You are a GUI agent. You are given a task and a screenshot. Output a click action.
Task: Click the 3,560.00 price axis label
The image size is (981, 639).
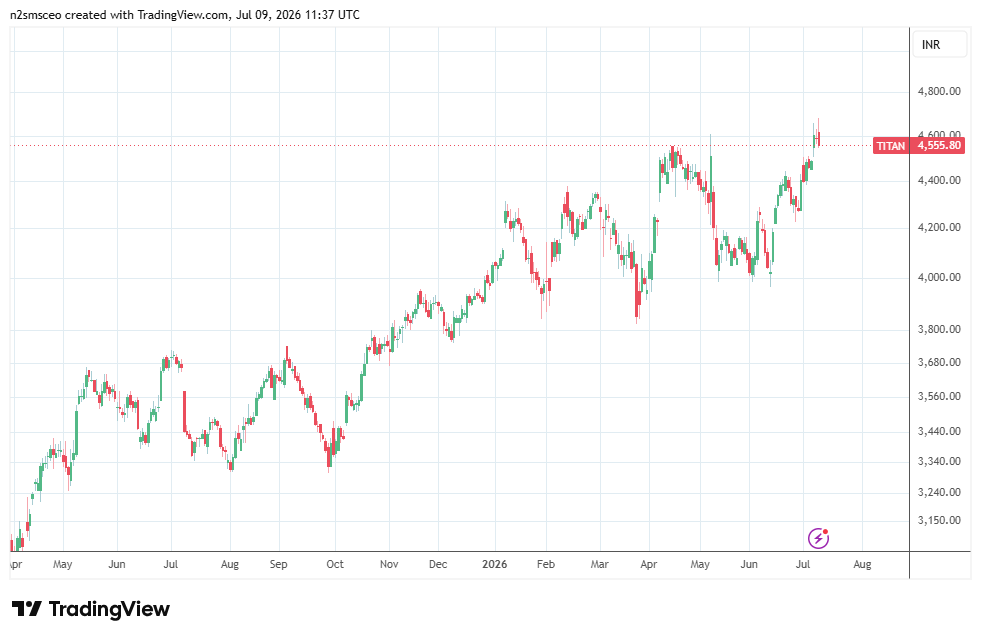938,396
